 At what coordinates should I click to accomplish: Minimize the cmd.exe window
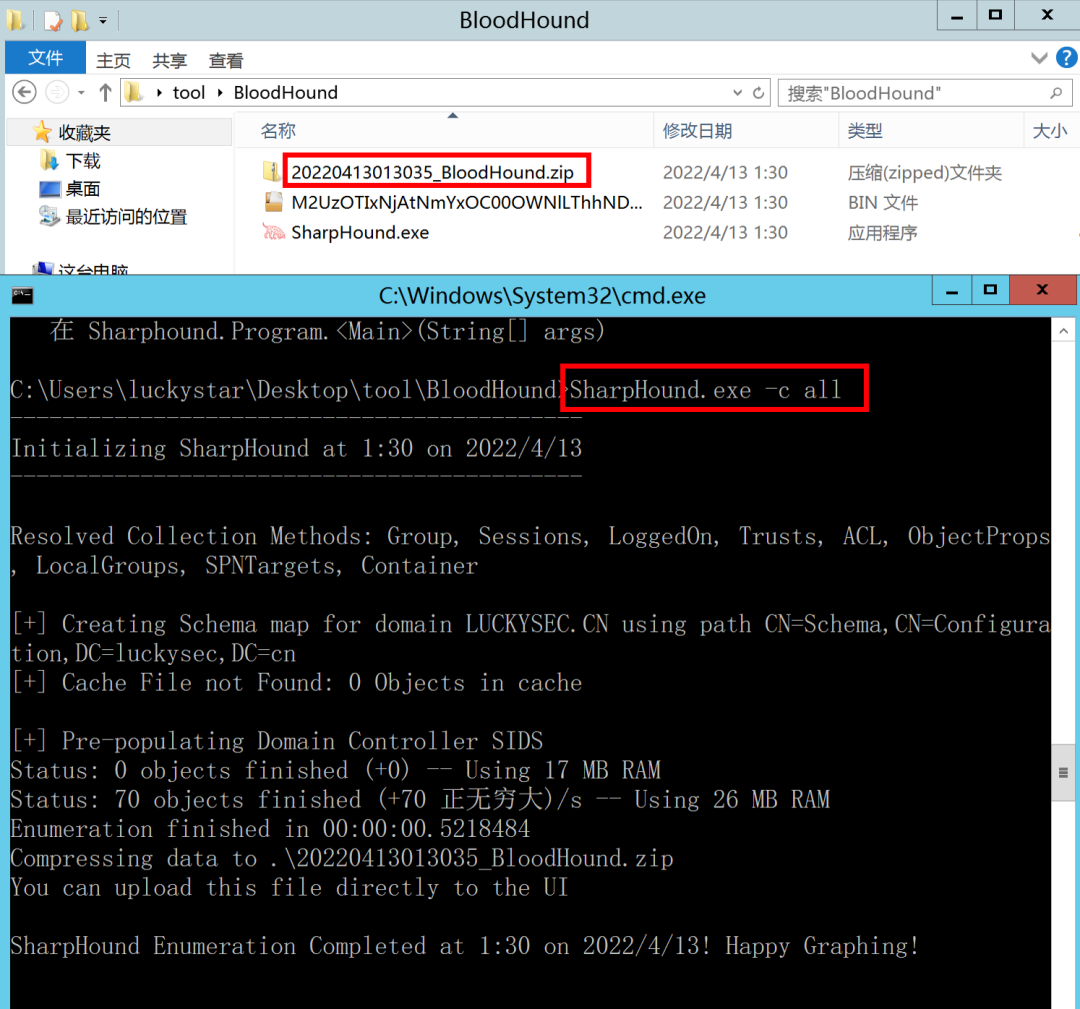tap(952, 291)
